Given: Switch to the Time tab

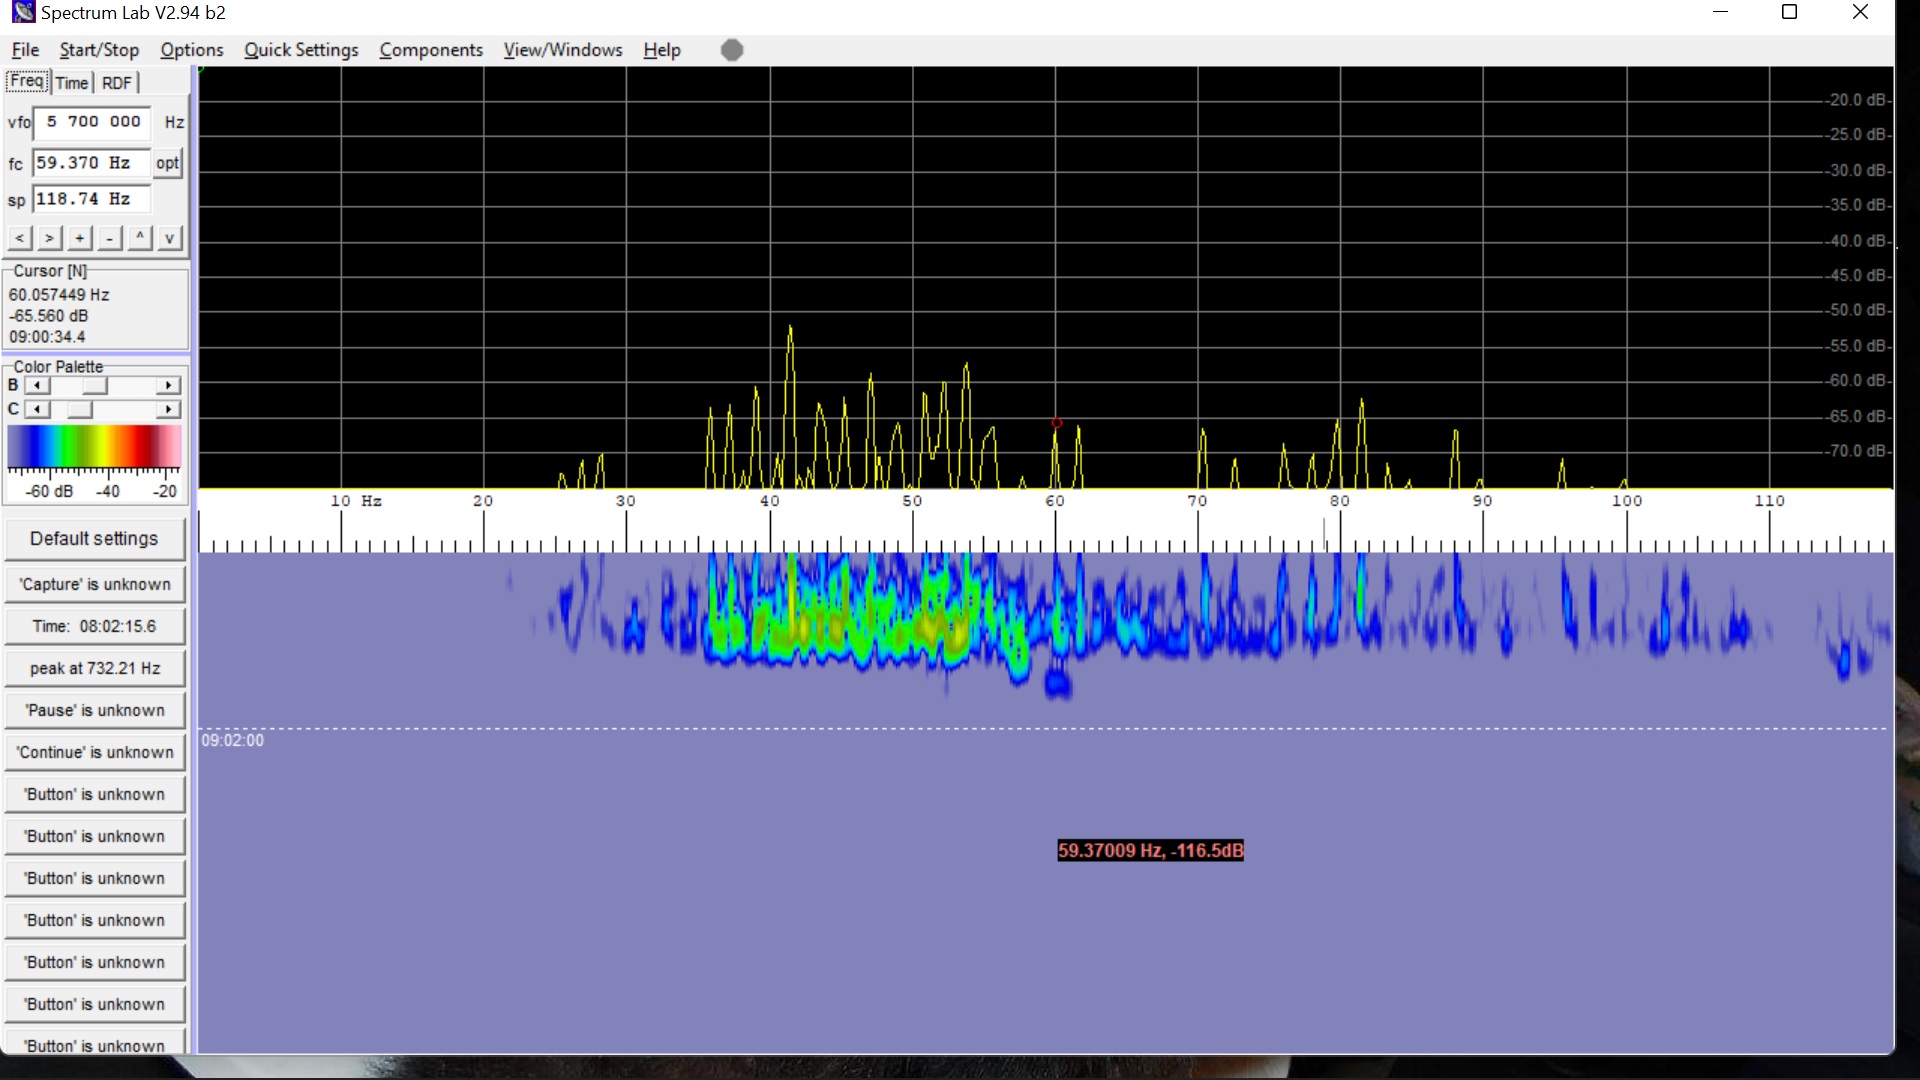Looking at the screenshot, I should pos(72,83).
